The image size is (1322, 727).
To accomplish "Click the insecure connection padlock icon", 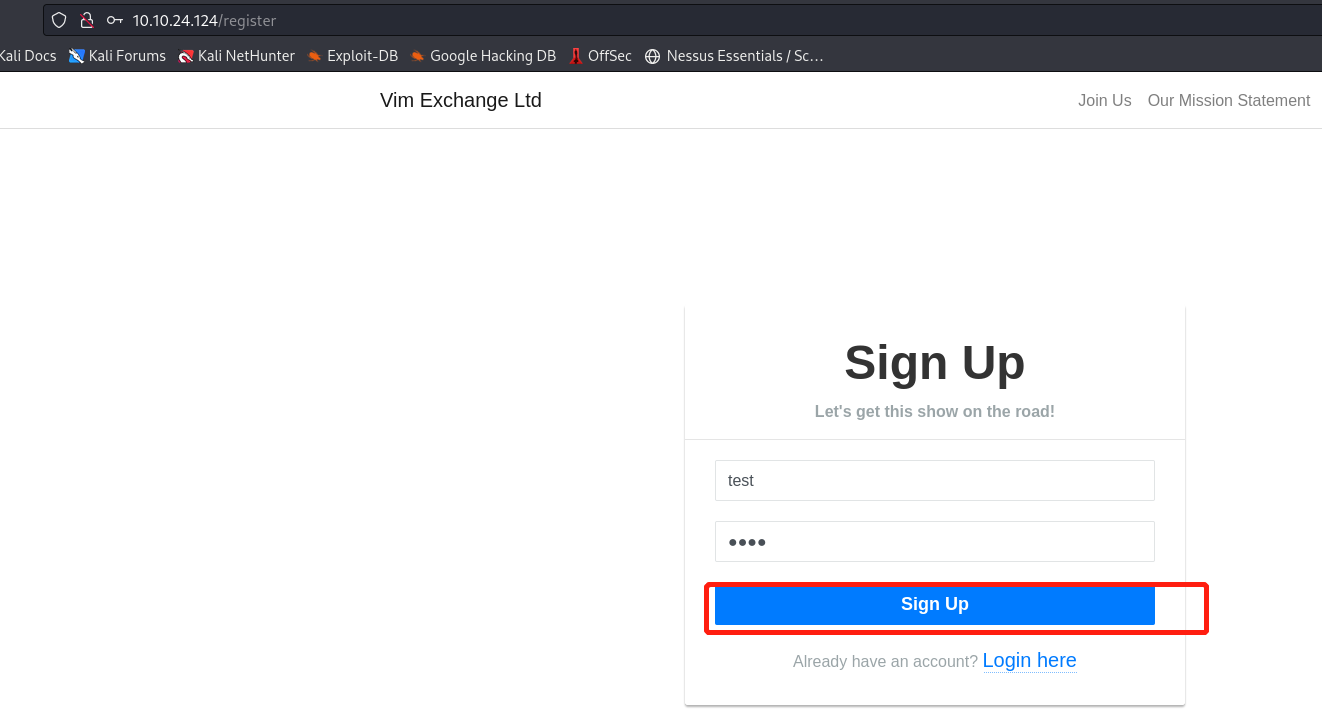I will [x=87, y=20].
